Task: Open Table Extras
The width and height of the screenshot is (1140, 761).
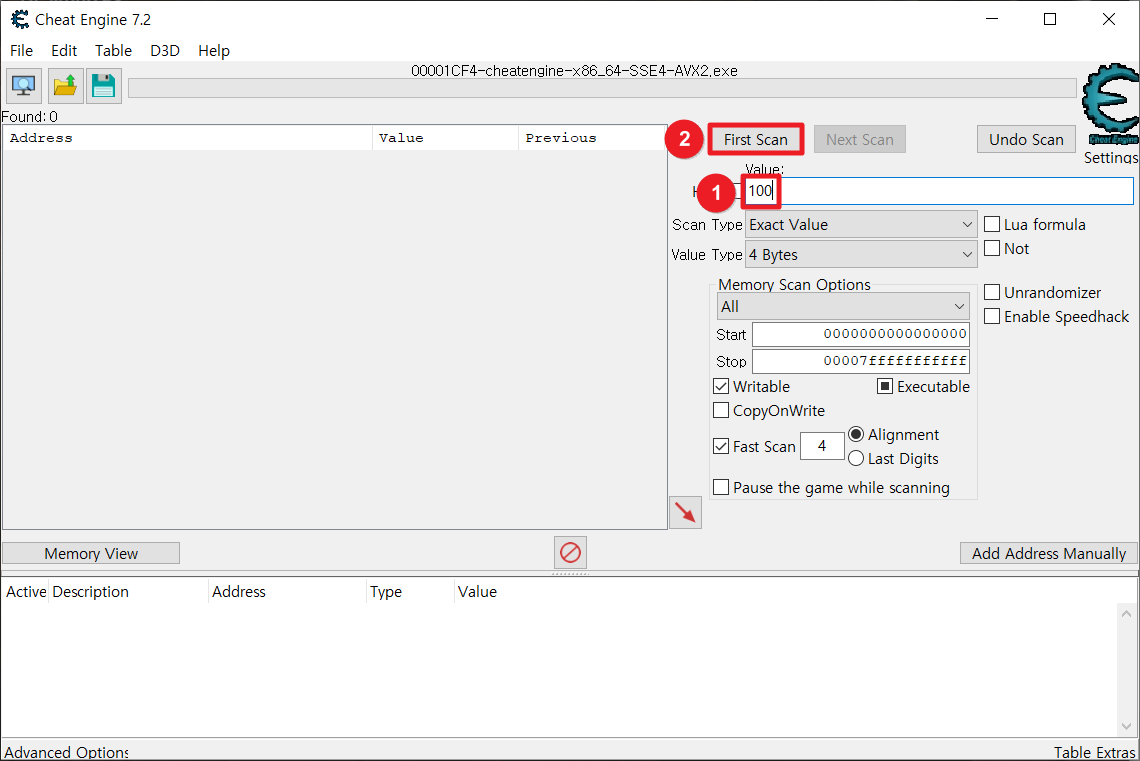Action: pos(1094,752)
